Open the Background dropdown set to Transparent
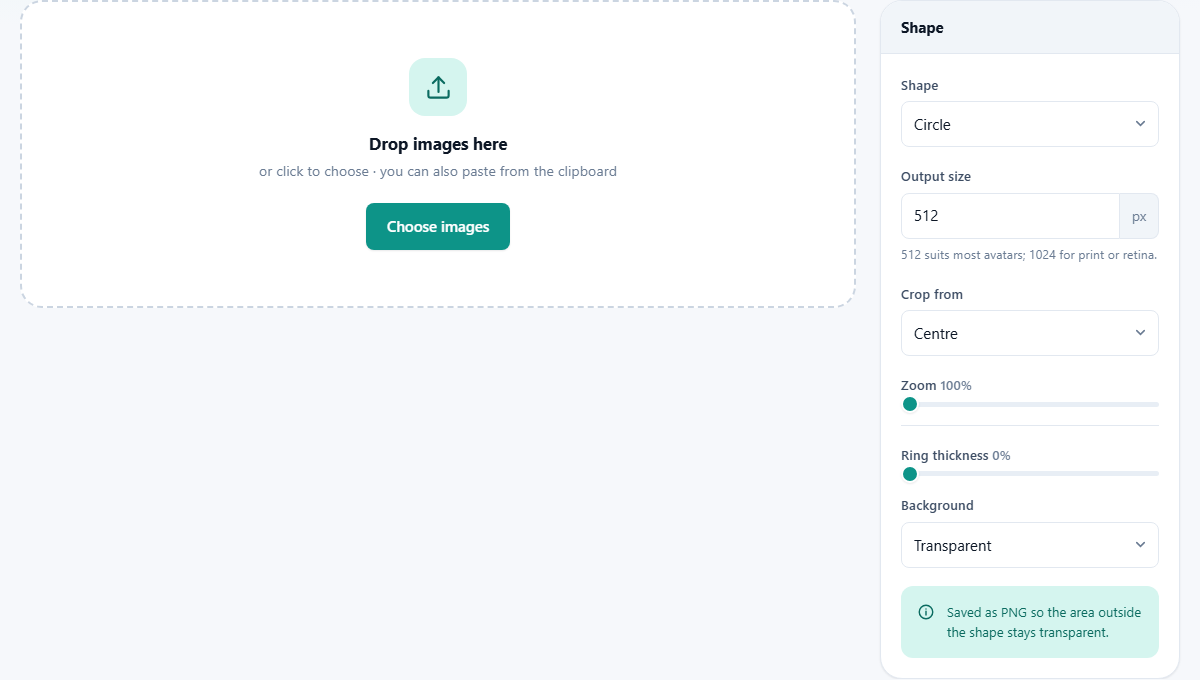 pyautogui.click(x=1030, y=545)
